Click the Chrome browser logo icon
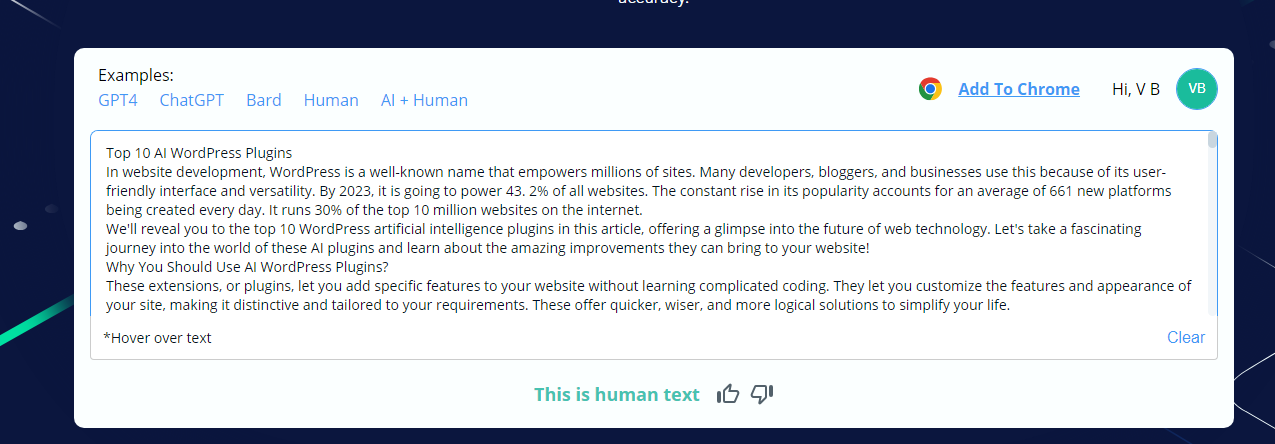 tap(930, 89)
